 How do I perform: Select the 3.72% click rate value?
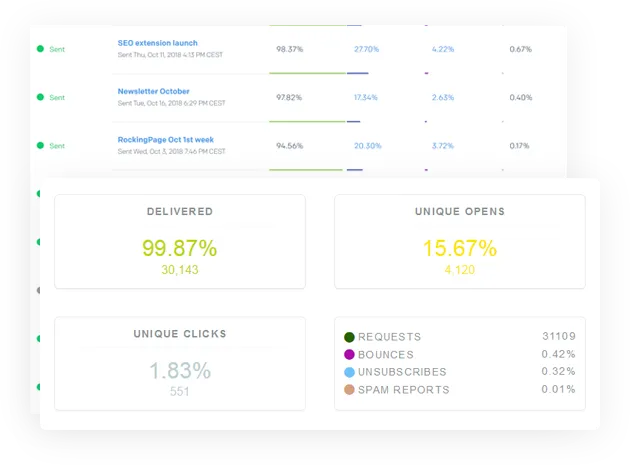coord(443,145)
